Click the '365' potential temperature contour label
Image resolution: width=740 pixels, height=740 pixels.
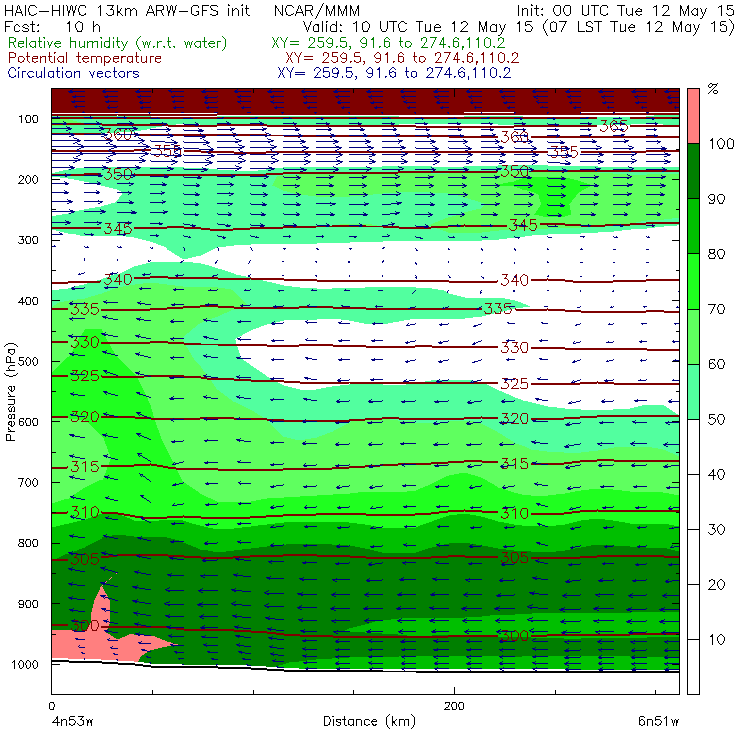614,126
